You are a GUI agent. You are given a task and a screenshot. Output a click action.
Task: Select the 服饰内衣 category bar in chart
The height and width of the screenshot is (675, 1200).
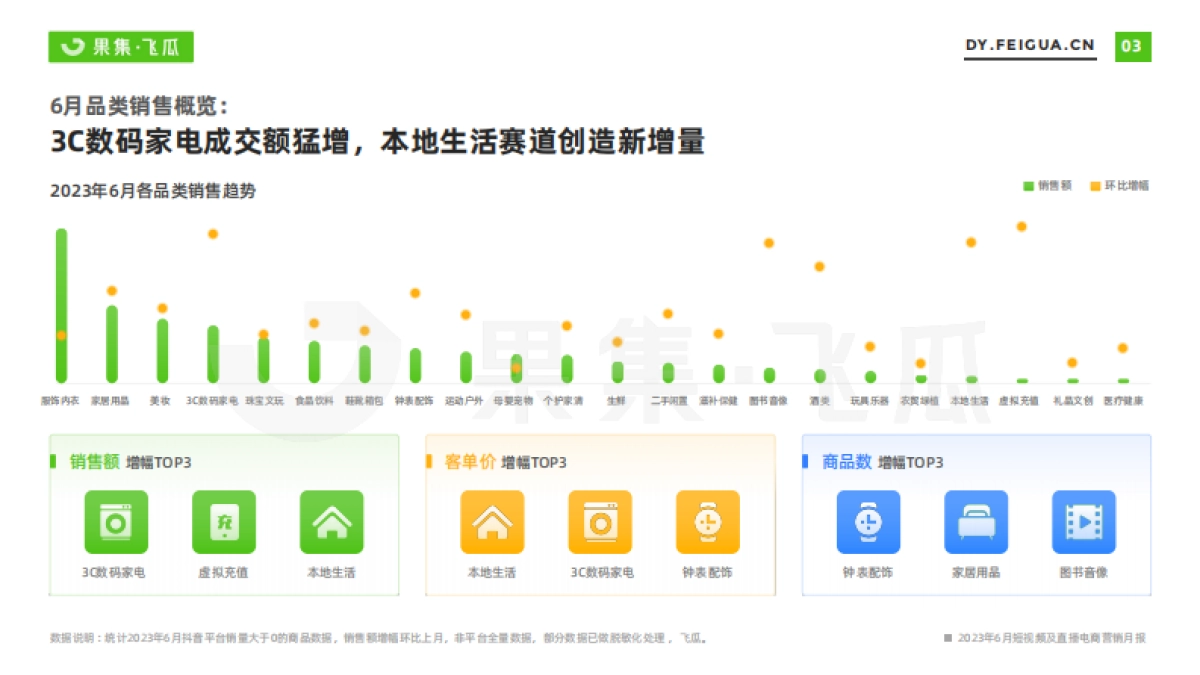tap(62, 305)
